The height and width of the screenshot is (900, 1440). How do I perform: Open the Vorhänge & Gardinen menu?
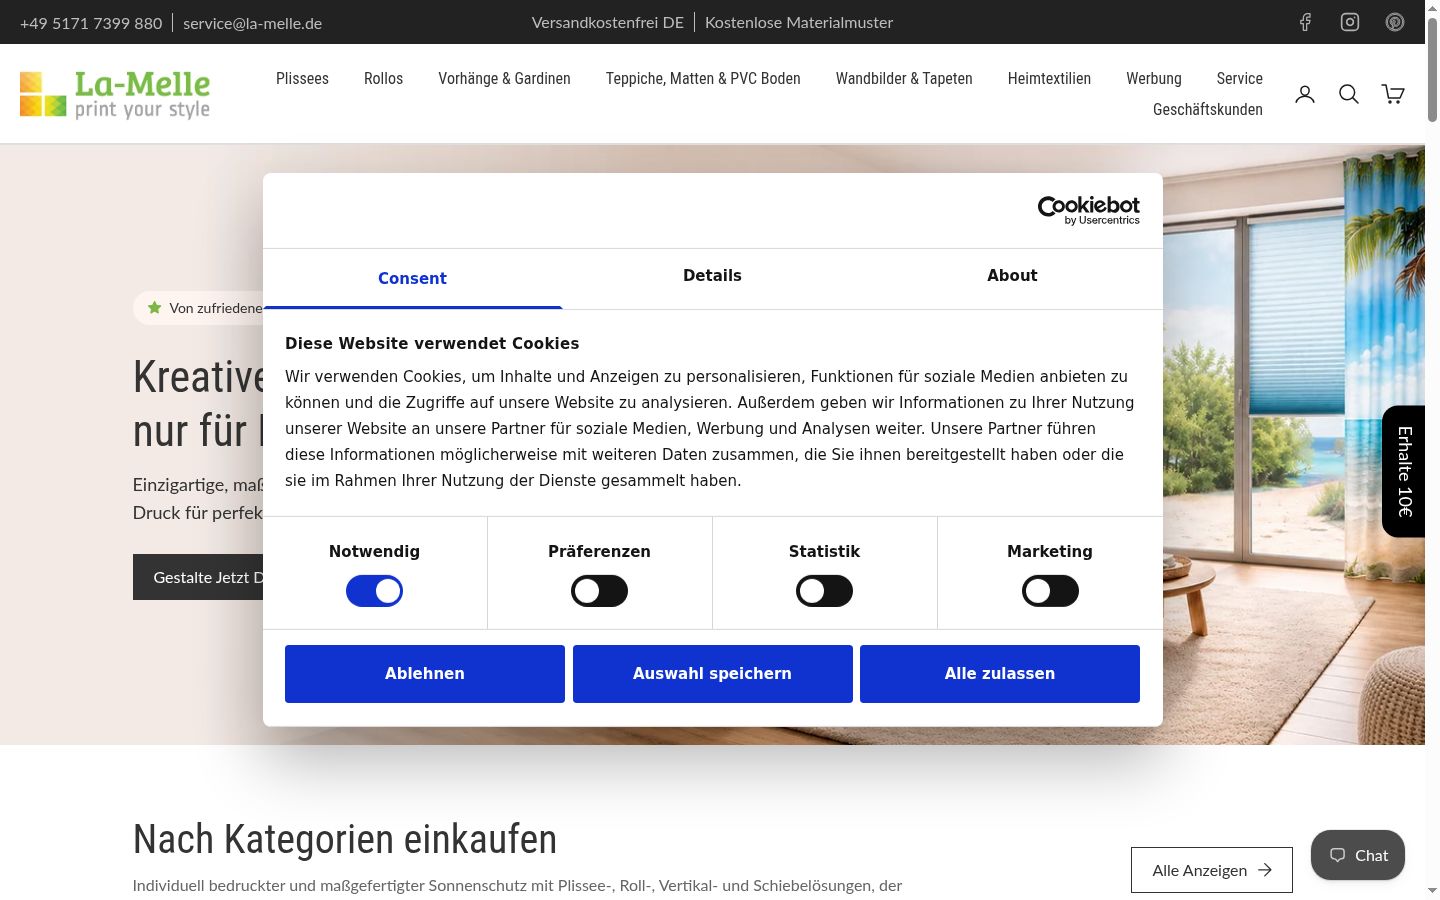point(504,78)
